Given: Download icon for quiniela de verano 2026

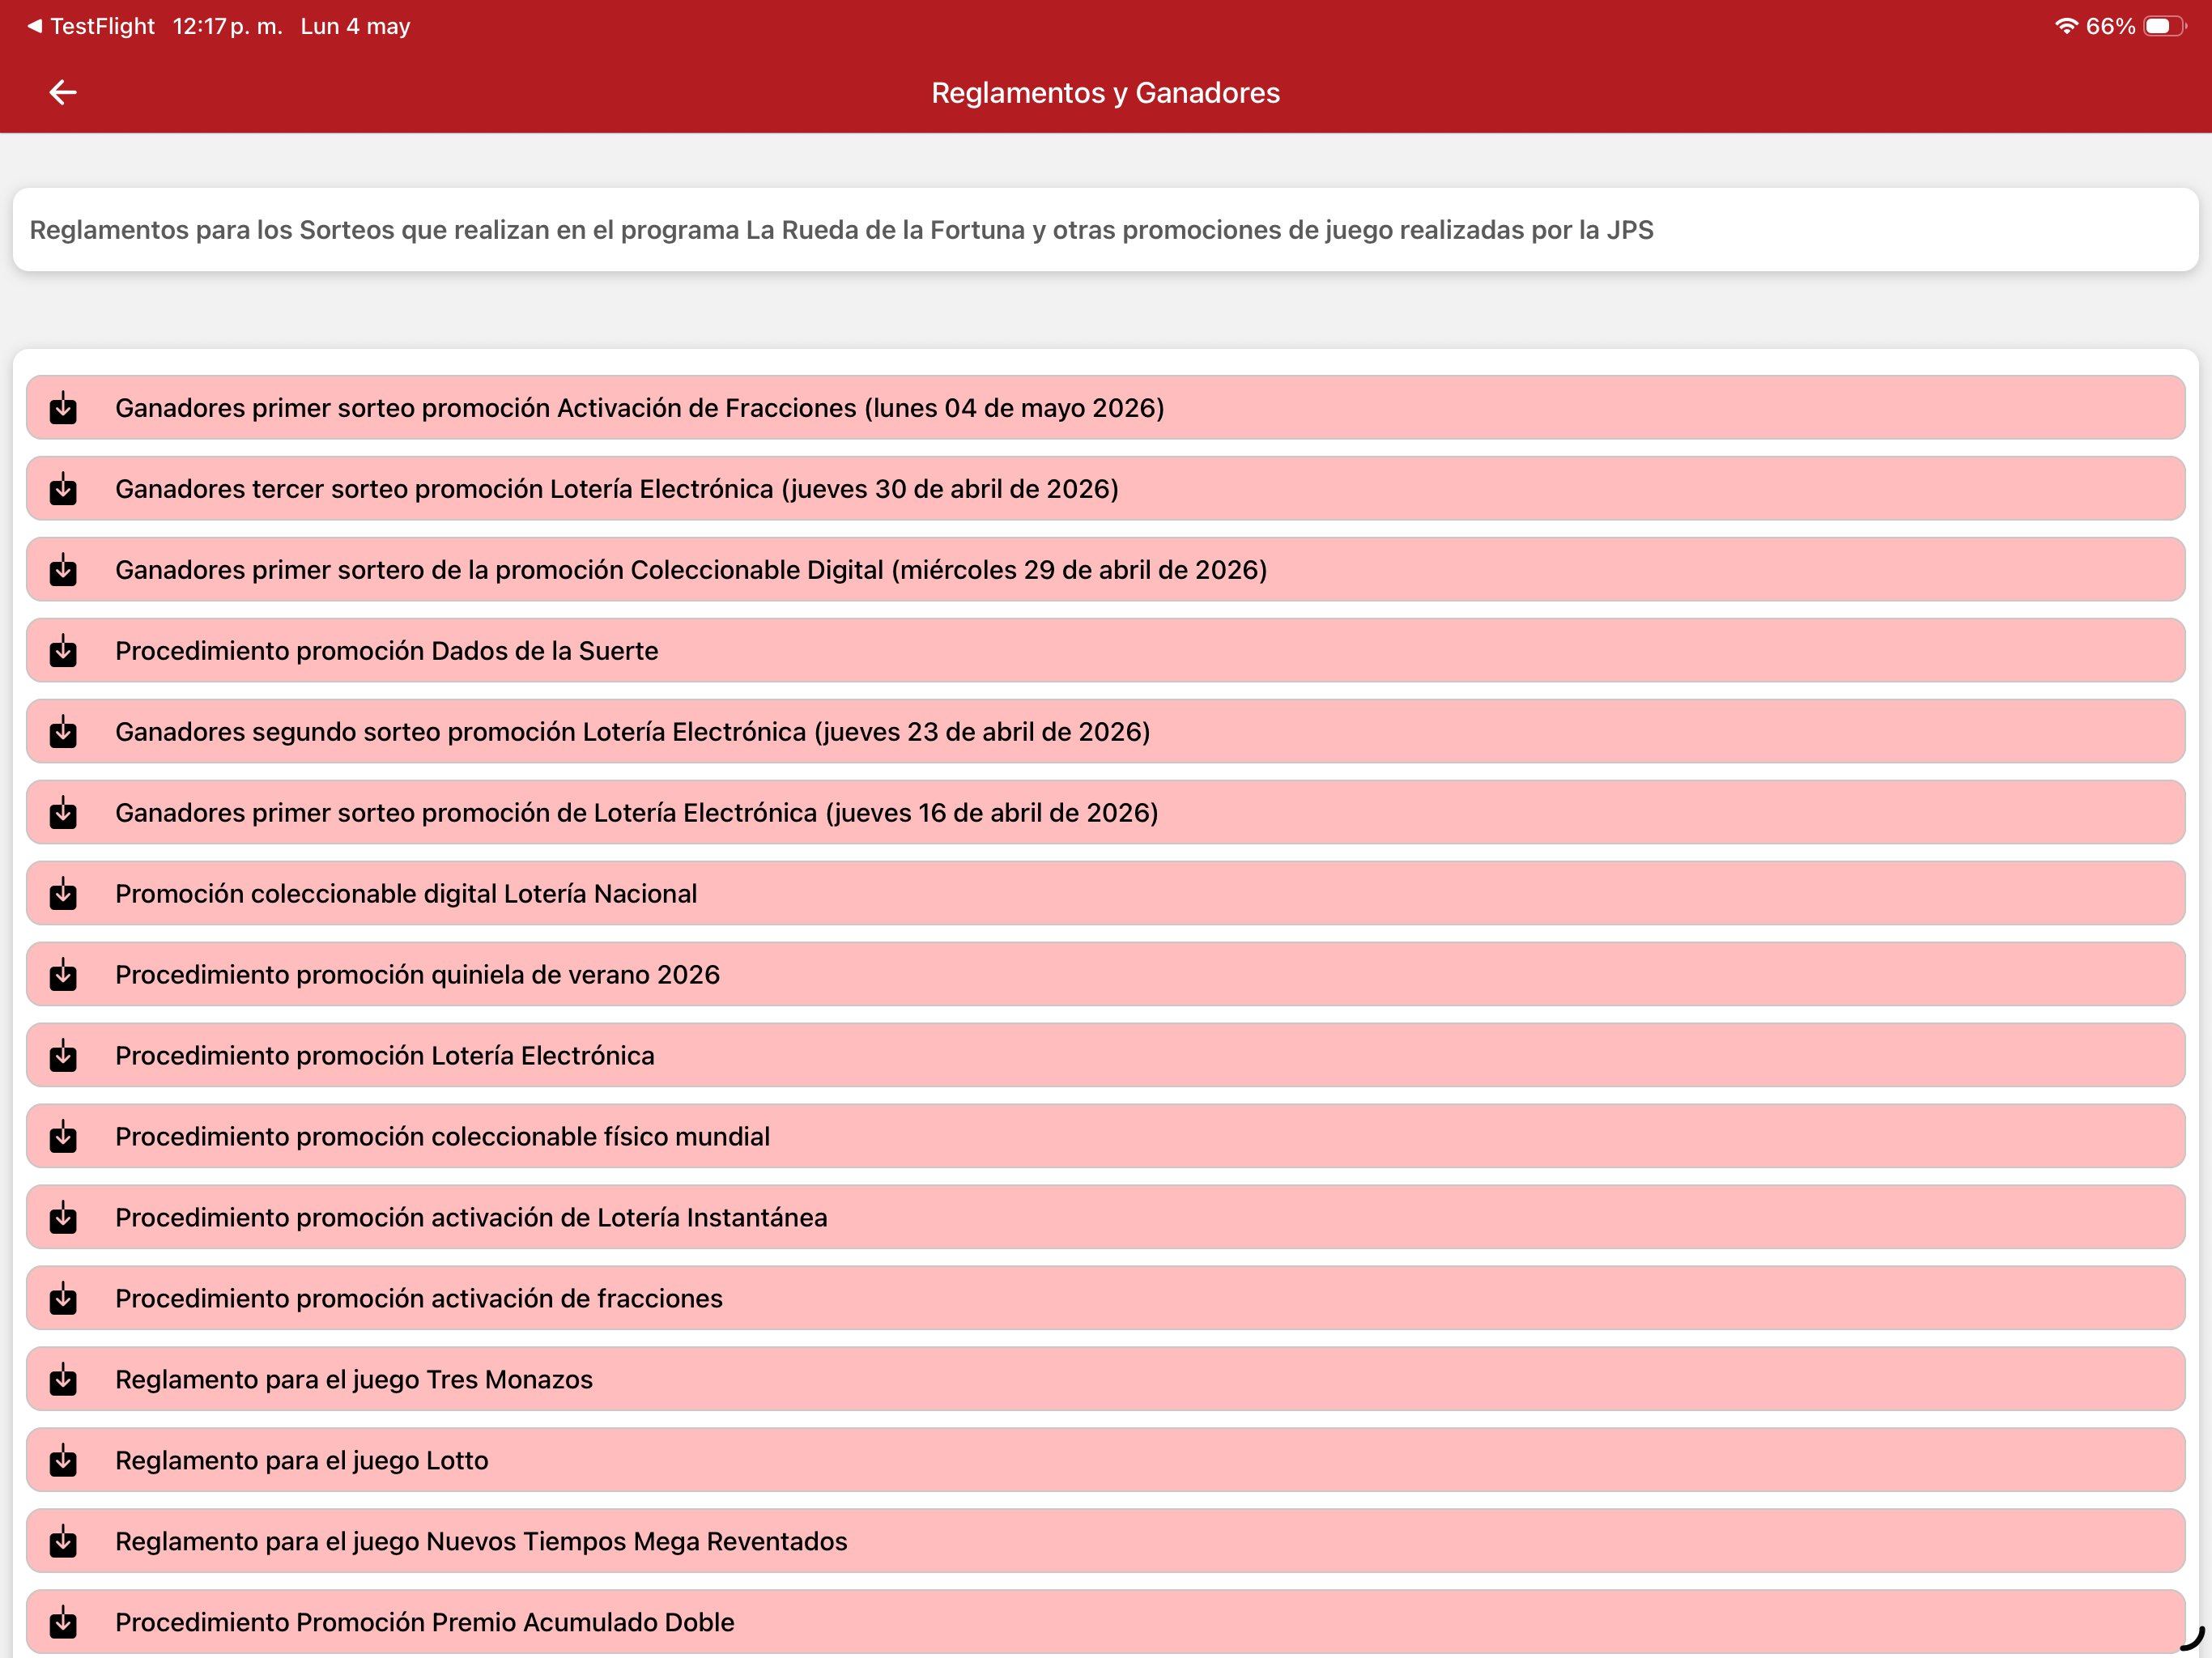Looking at the screenshot, I should coord(63,975).
